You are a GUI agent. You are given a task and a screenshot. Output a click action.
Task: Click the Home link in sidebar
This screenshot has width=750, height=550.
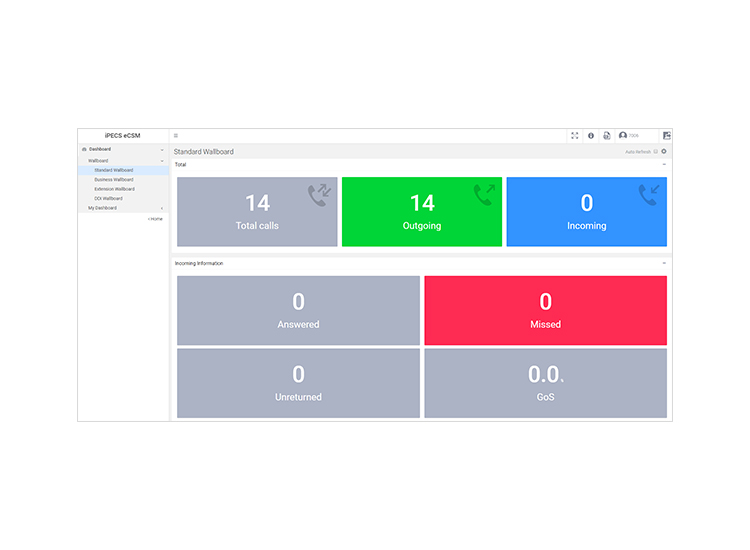[155, 219]
